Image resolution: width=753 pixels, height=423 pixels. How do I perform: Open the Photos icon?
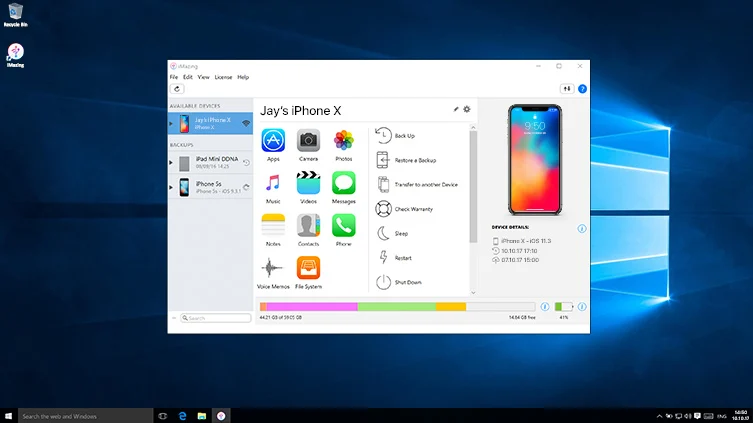[343, 140]
